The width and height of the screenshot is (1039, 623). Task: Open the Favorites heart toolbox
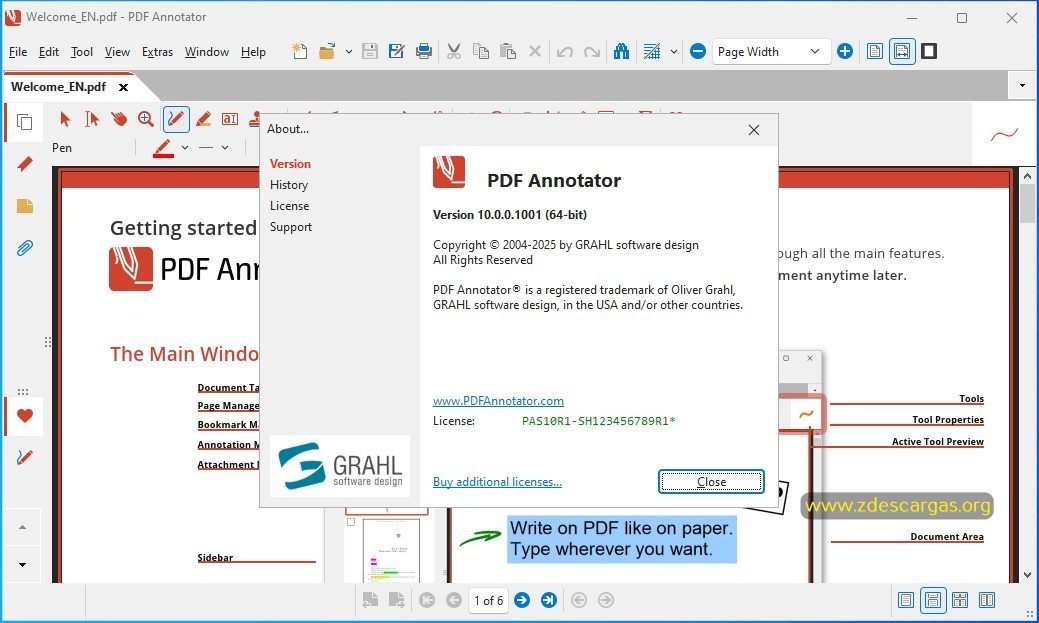[x=25, y=416]
